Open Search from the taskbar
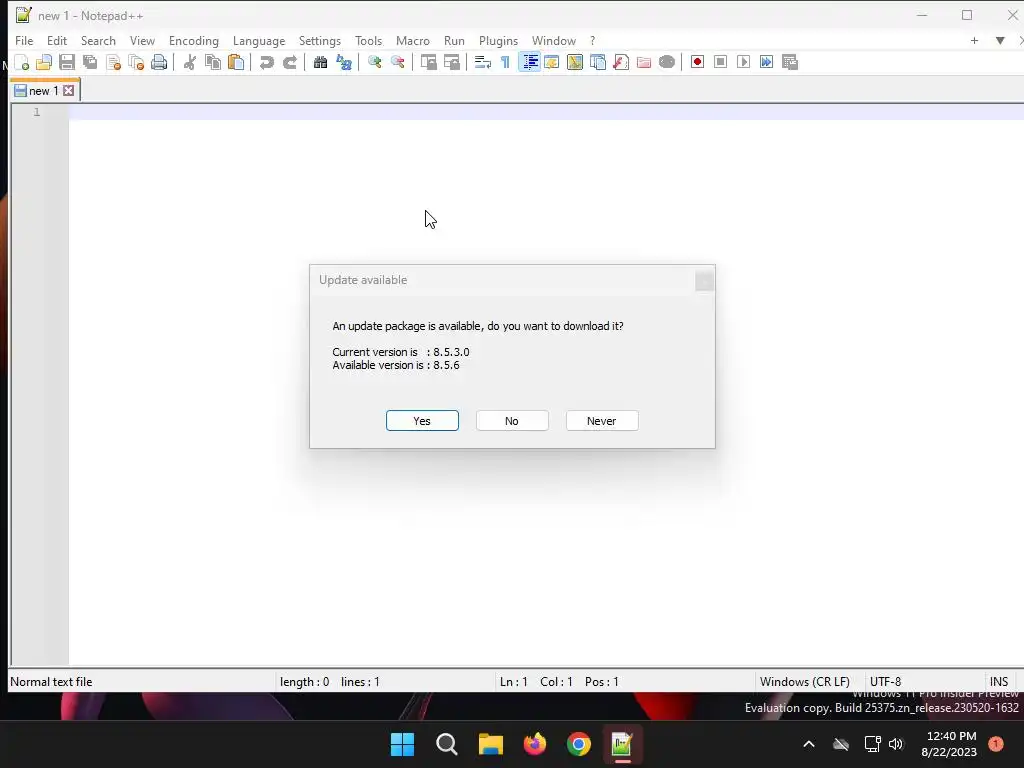This screenshot has width=1024, height=768. click(447, 744)
